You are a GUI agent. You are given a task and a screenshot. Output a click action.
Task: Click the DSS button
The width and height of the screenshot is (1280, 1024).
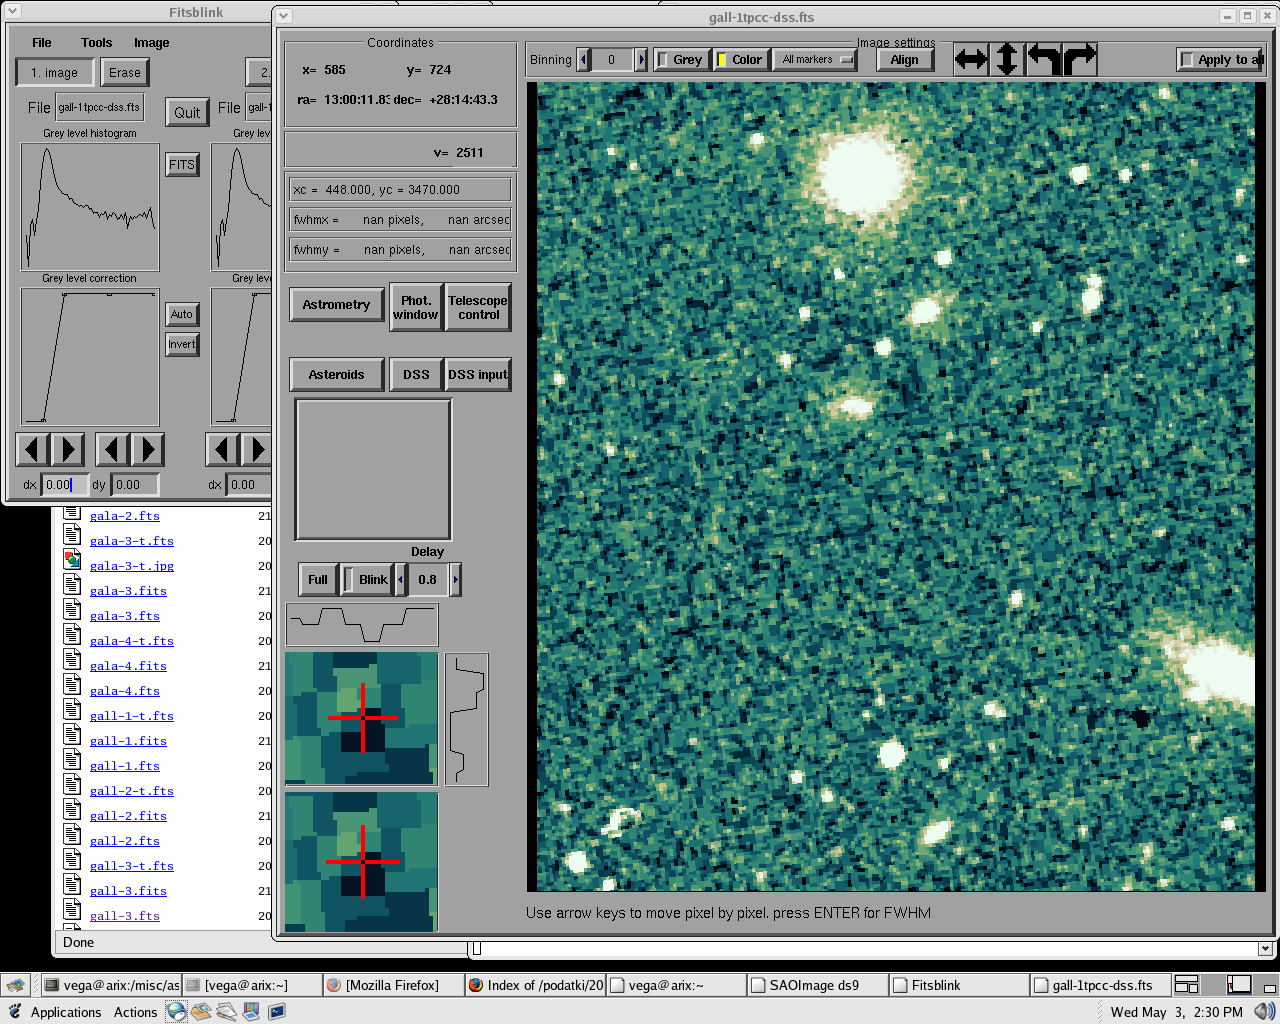click(x=416, y=375)
